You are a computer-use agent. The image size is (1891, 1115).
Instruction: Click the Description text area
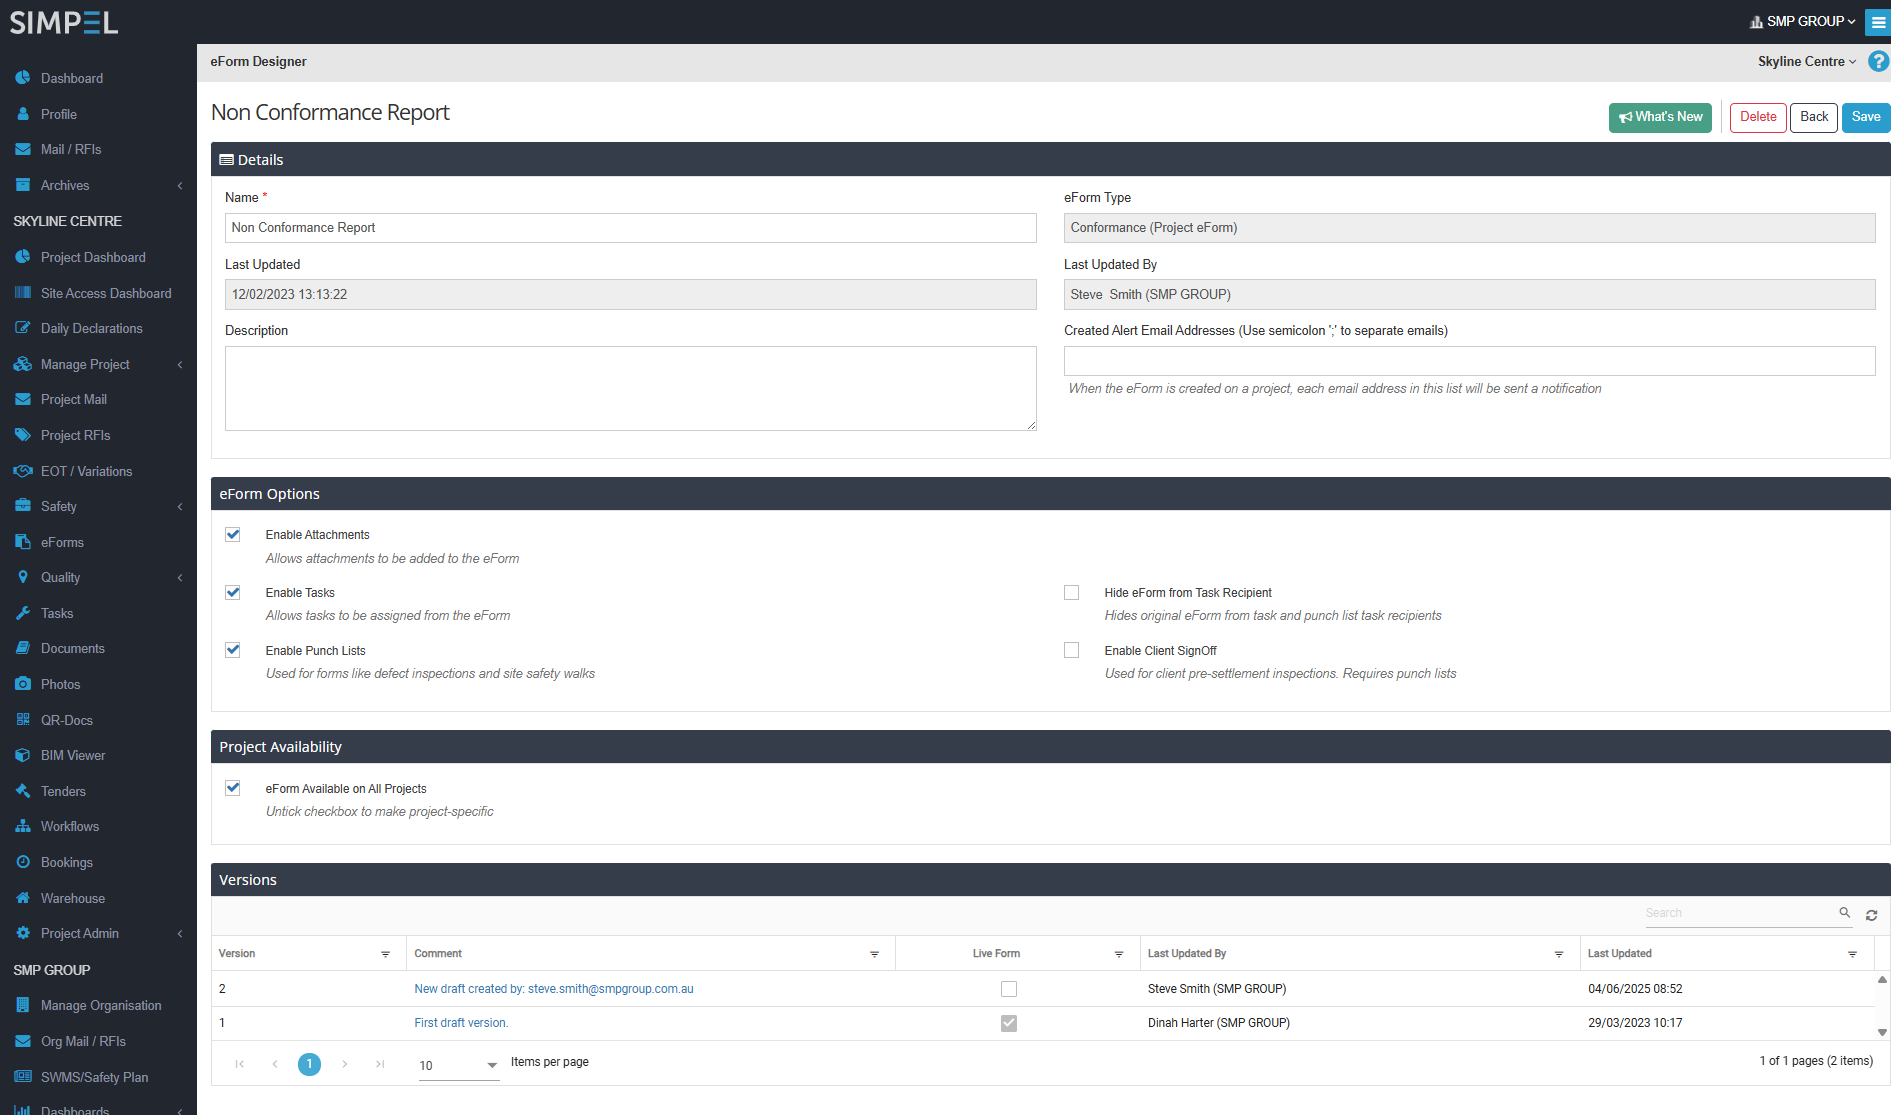(630, 388)
